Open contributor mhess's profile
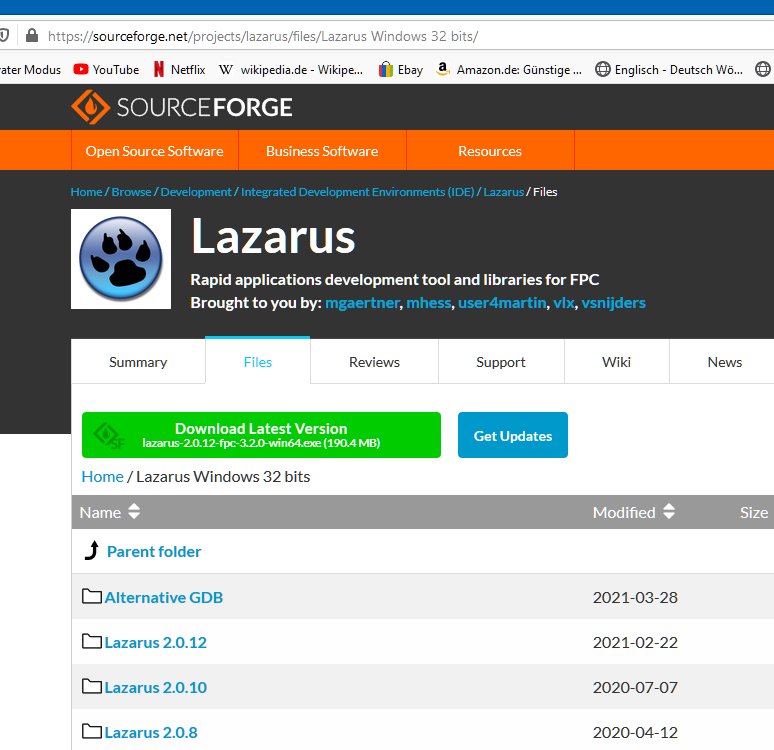The height and width of the screenshot is (750, 774). point(428,302)
